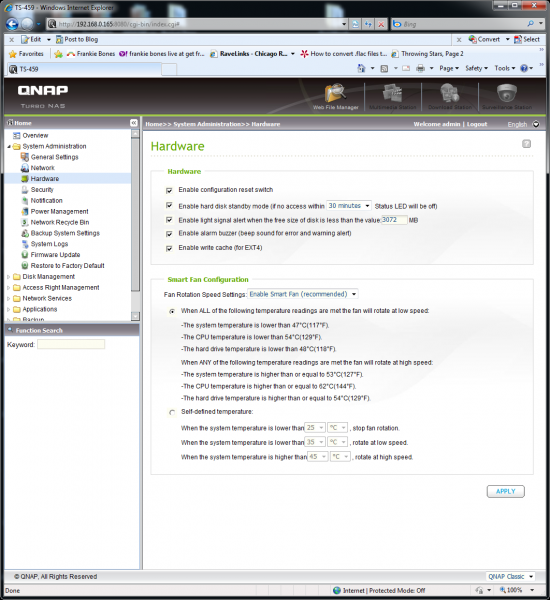The width and height of the screenshot is (550, 600).
Task: Open Notification in sidebar tree
Action: (46, 201)
